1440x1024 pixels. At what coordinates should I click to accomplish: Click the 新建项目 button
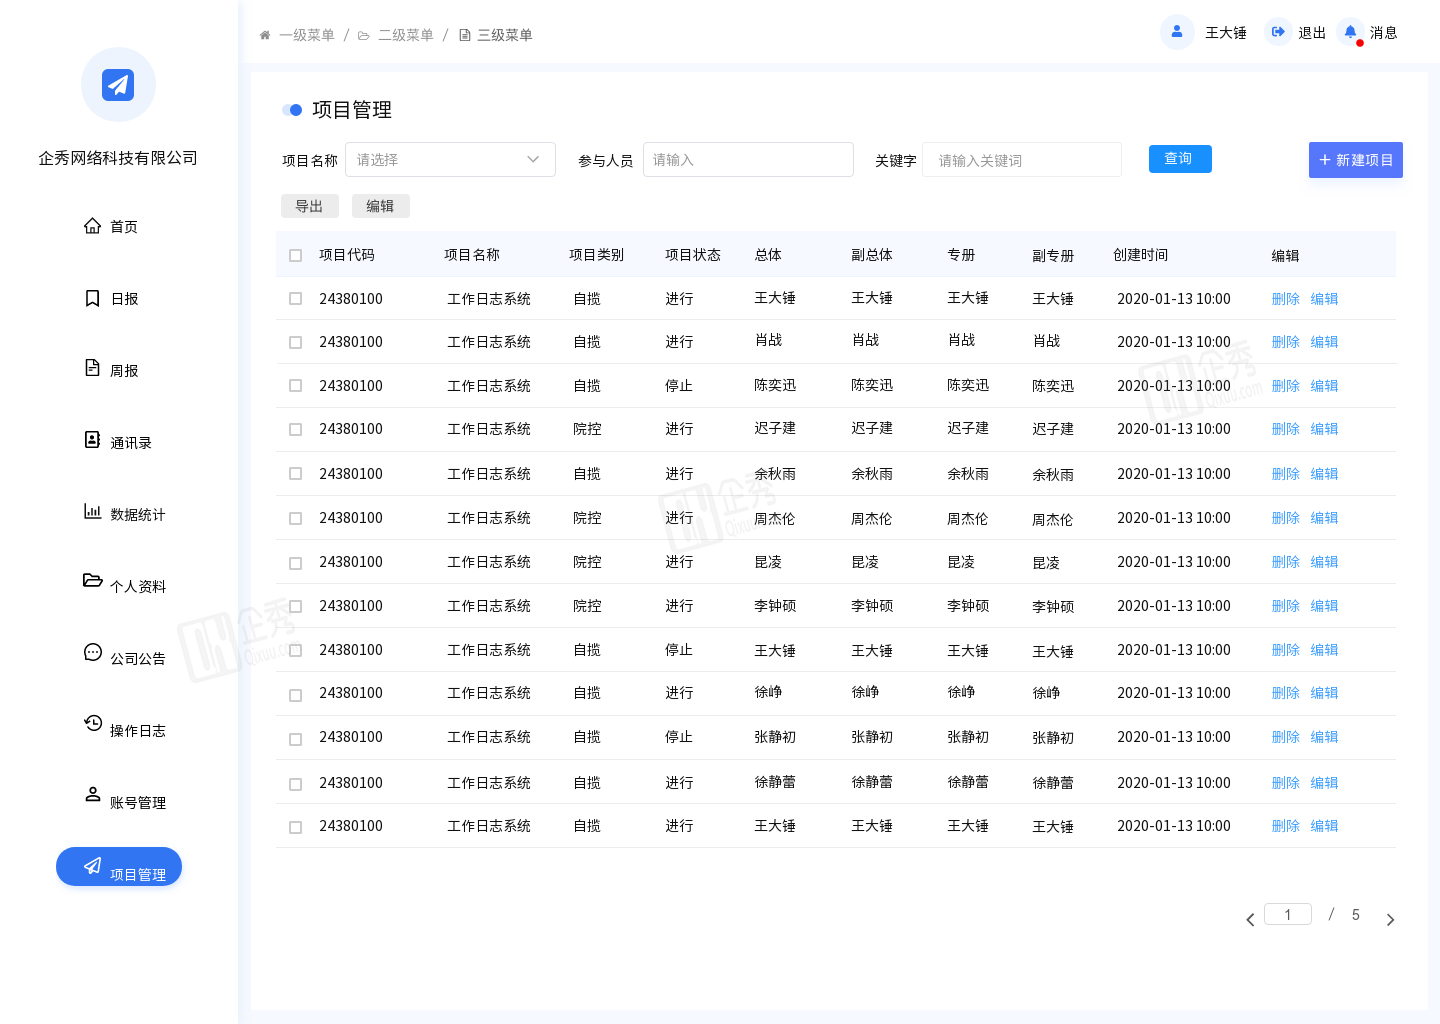(x=1355, y=160)
